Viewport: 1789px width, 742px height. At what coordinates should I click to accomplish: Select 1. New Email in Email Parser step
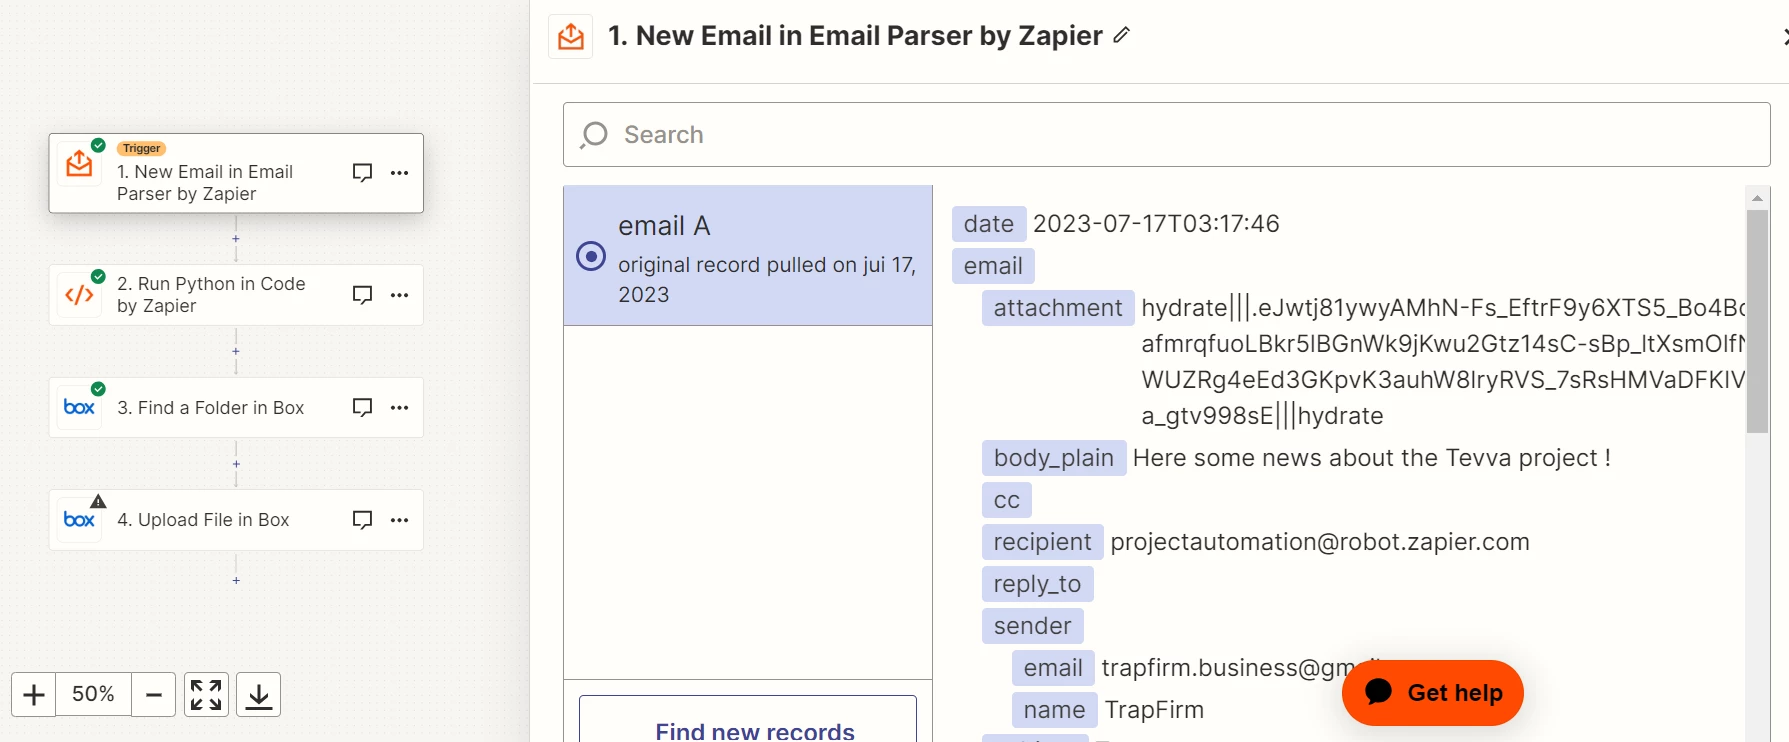(236, 173)
